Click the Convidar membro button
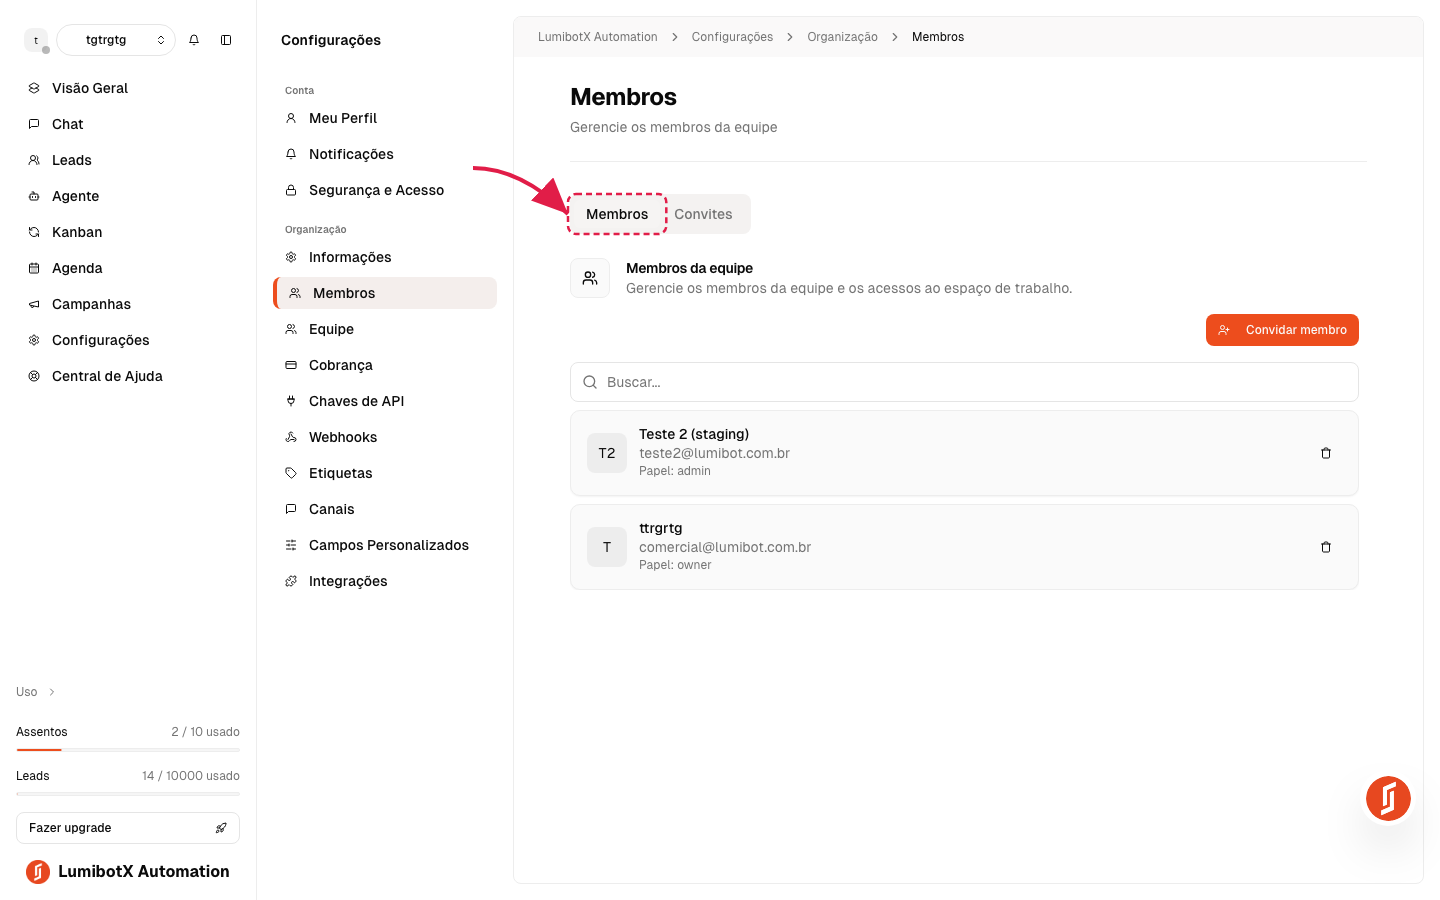 click(x=1282, y=330)
